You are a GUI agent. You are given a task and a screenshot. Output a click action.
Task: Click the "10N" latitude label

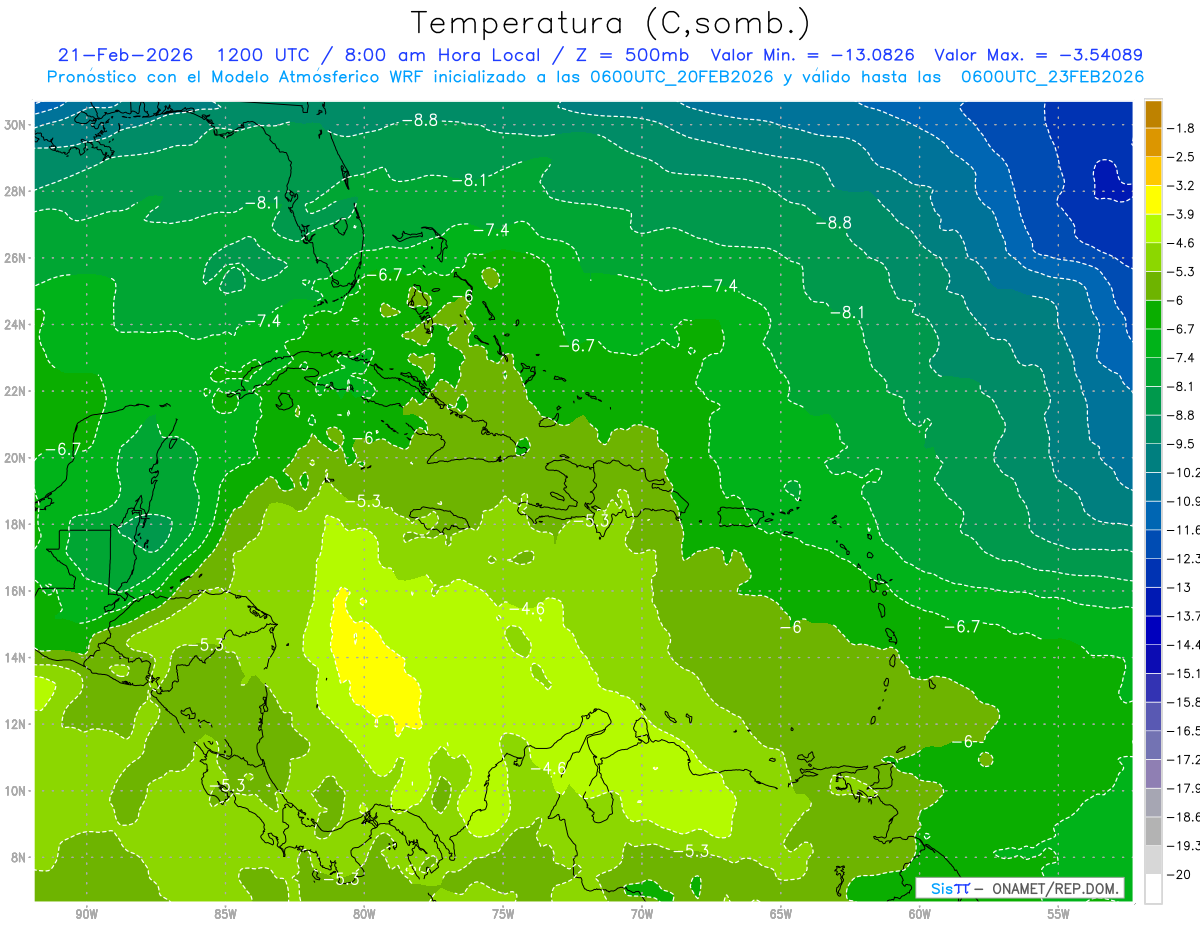[x=17, y=790]
